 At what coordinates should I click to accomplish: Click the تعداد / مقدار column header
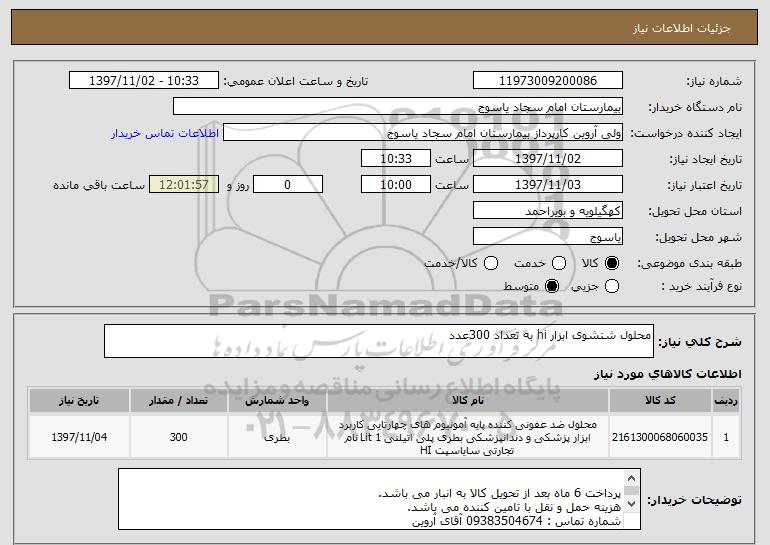click(179, 401)
